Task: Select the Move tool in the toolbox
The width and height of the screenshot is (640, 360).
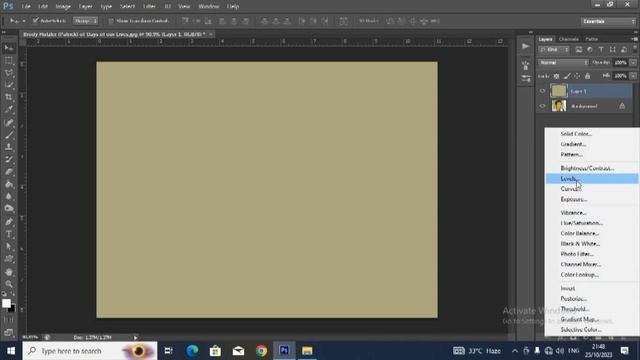Action: (9, 48)
